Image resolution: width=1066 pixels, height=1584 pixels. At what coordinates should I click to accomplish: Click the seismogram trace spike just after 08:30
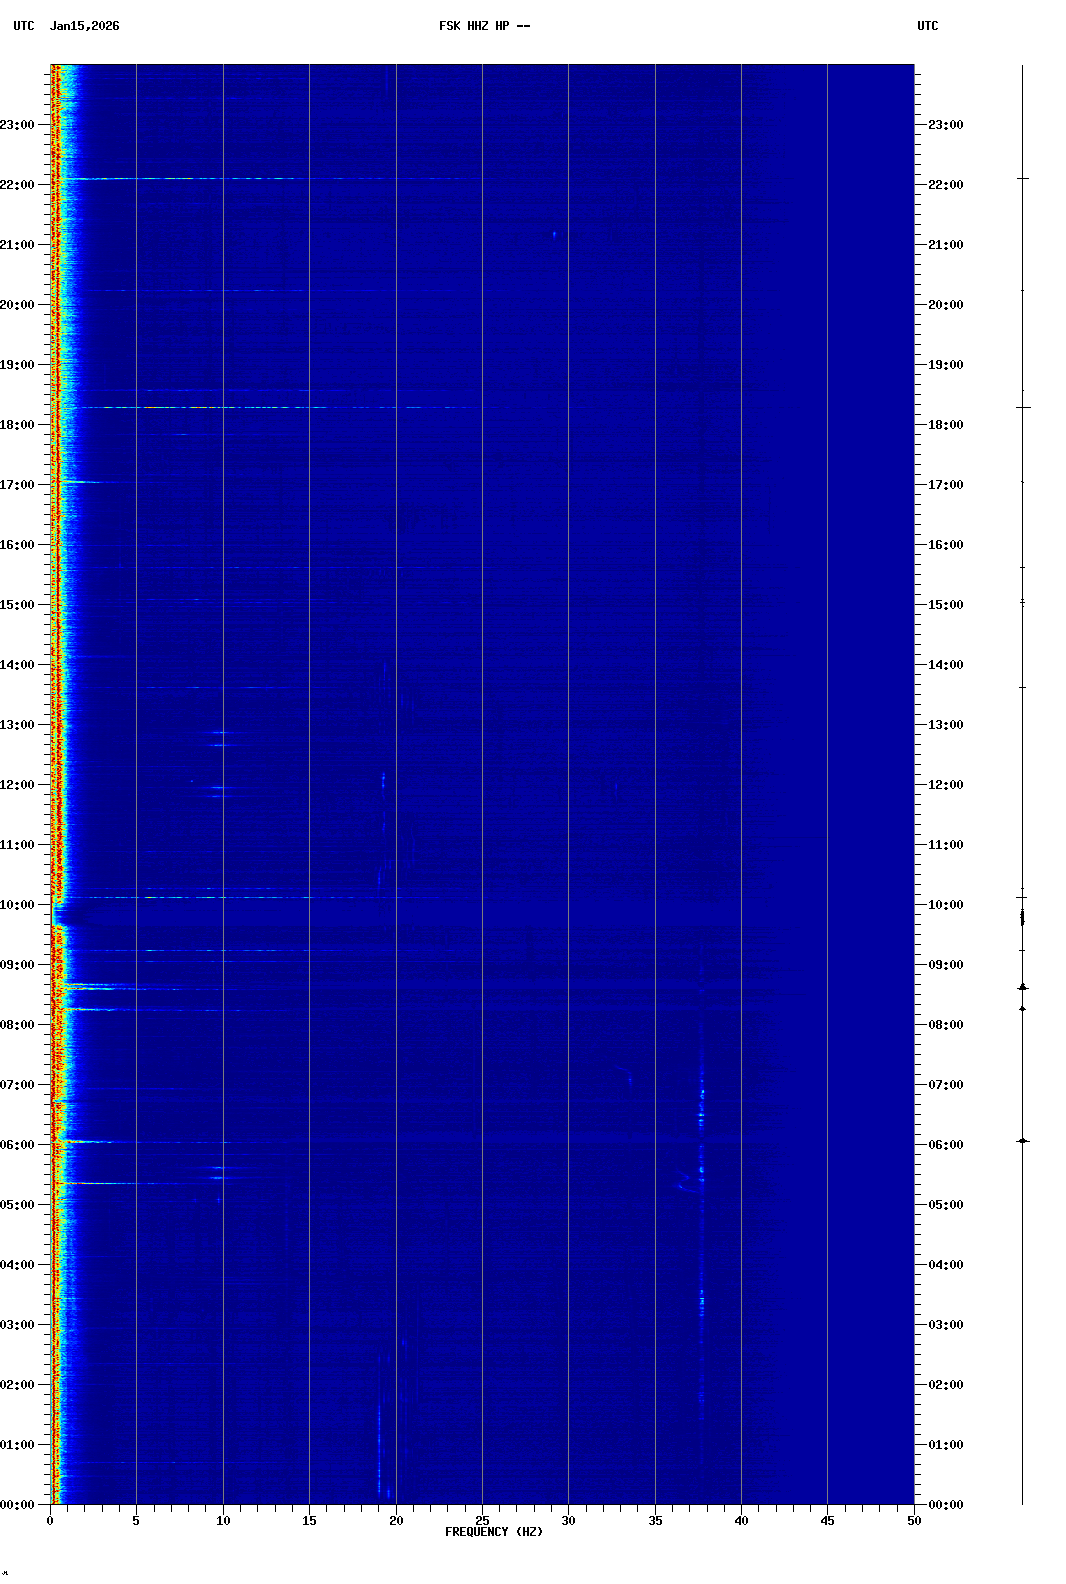click(1022, 987)
